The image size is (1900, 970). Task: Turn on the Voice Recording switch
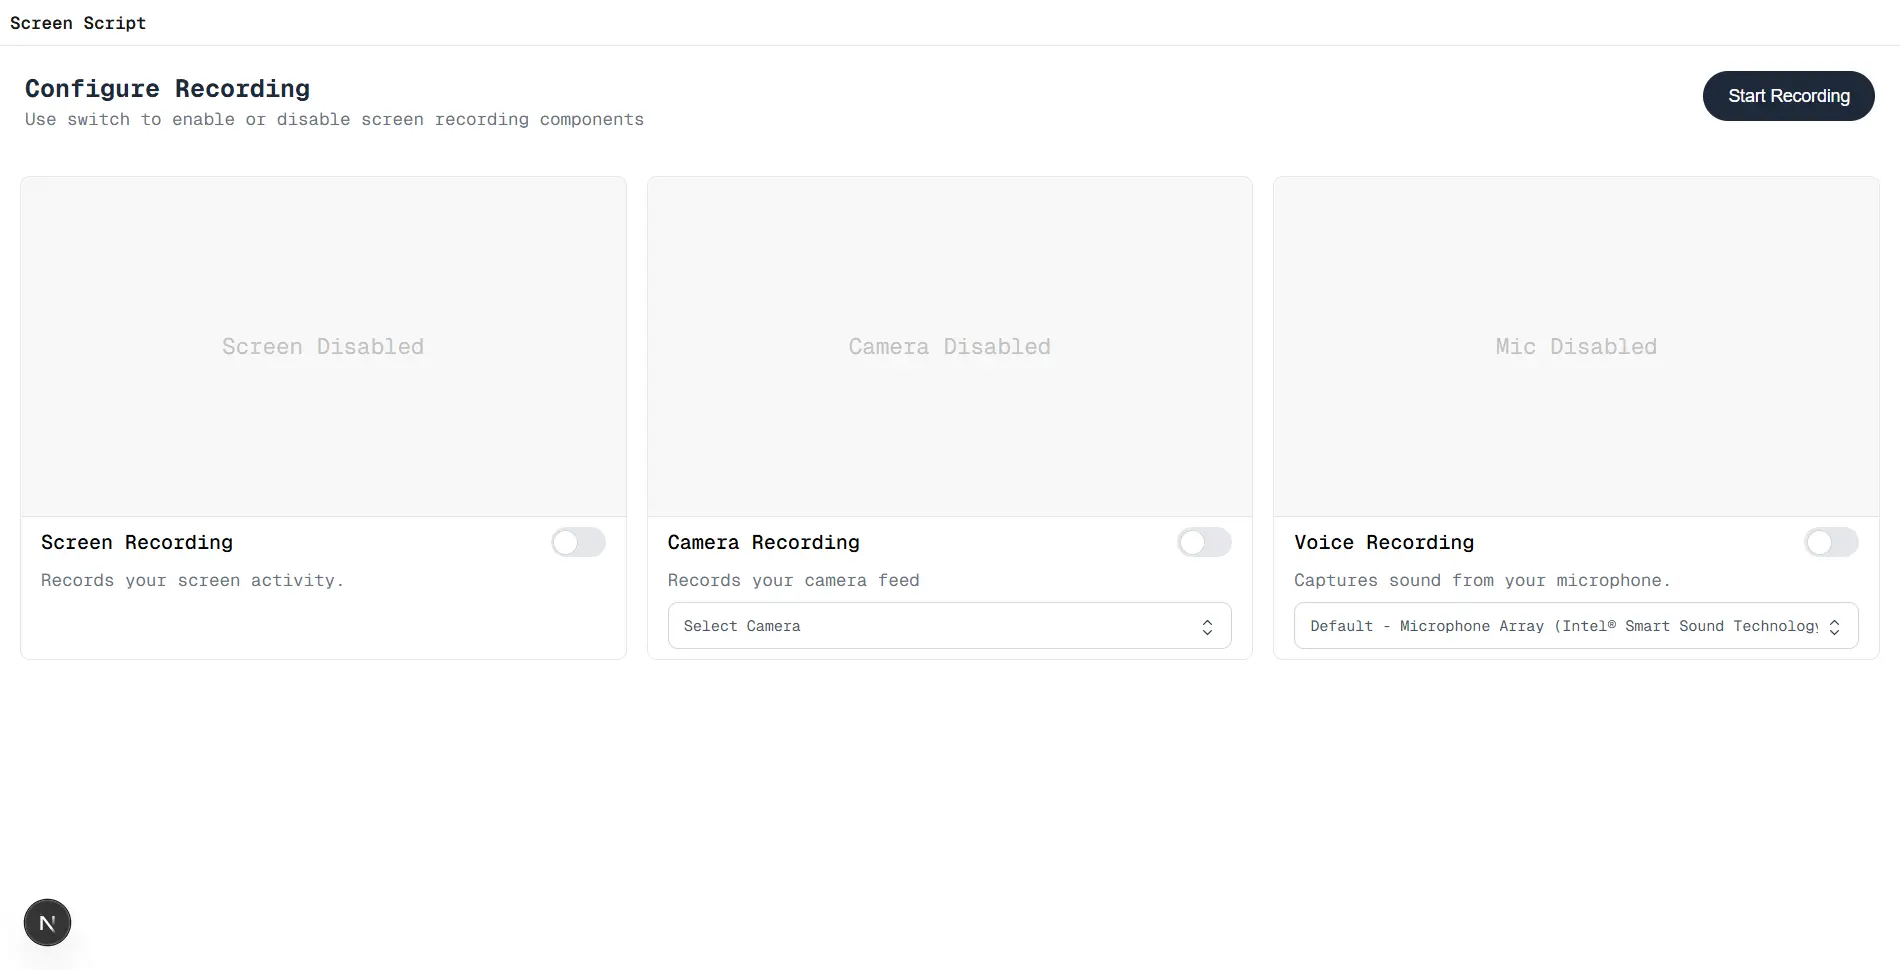[x=1830, y=542]
